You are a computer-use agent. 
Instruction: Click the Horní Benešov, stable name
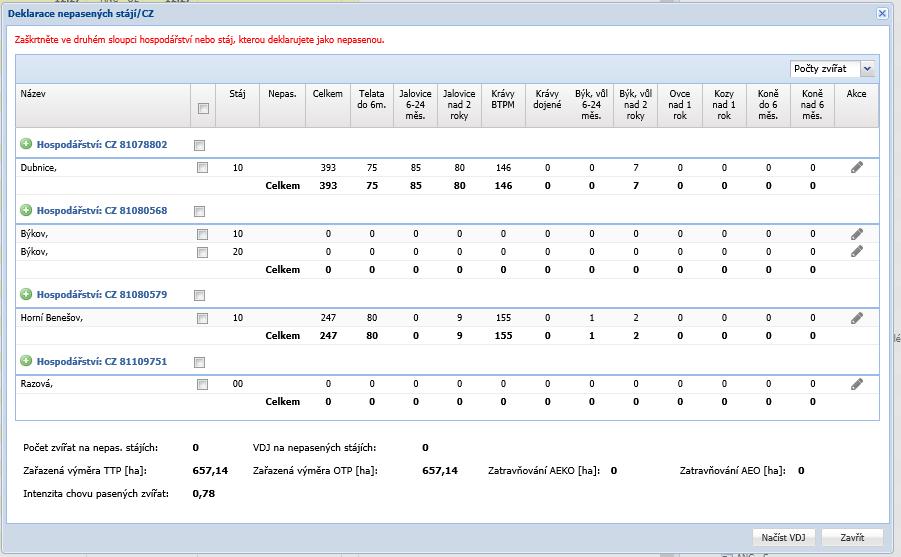click(52, 317)
